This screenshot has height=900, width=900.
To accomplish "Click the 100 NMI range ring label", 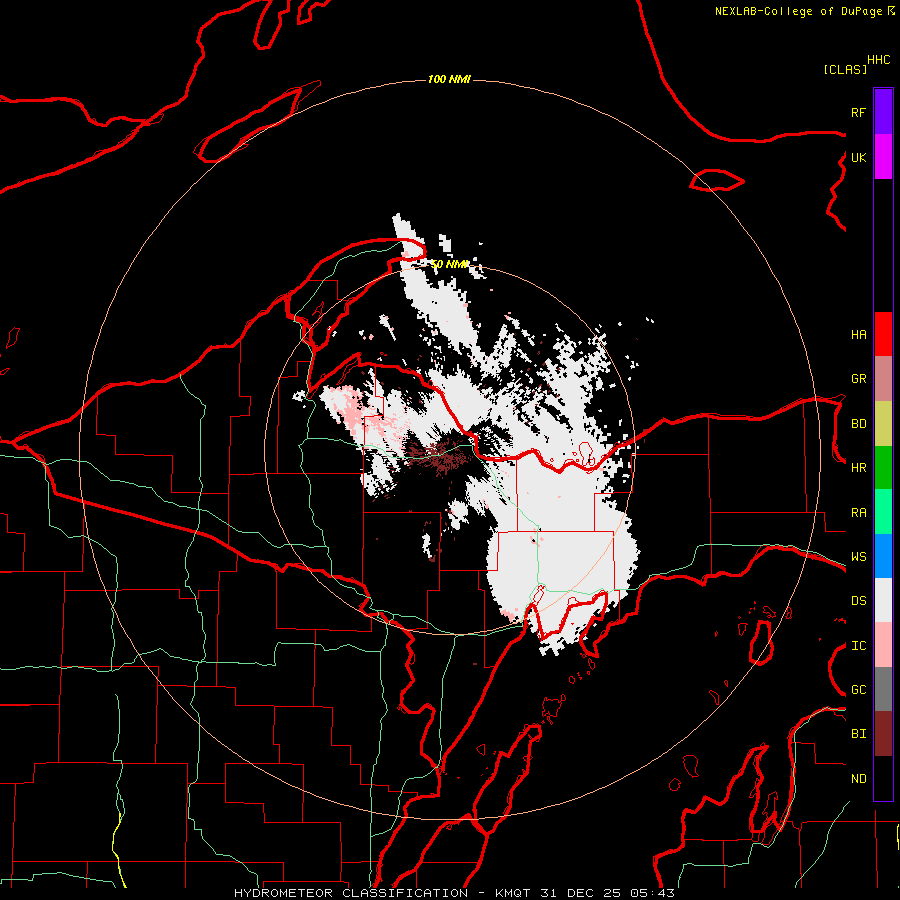I will click(449, 79).
